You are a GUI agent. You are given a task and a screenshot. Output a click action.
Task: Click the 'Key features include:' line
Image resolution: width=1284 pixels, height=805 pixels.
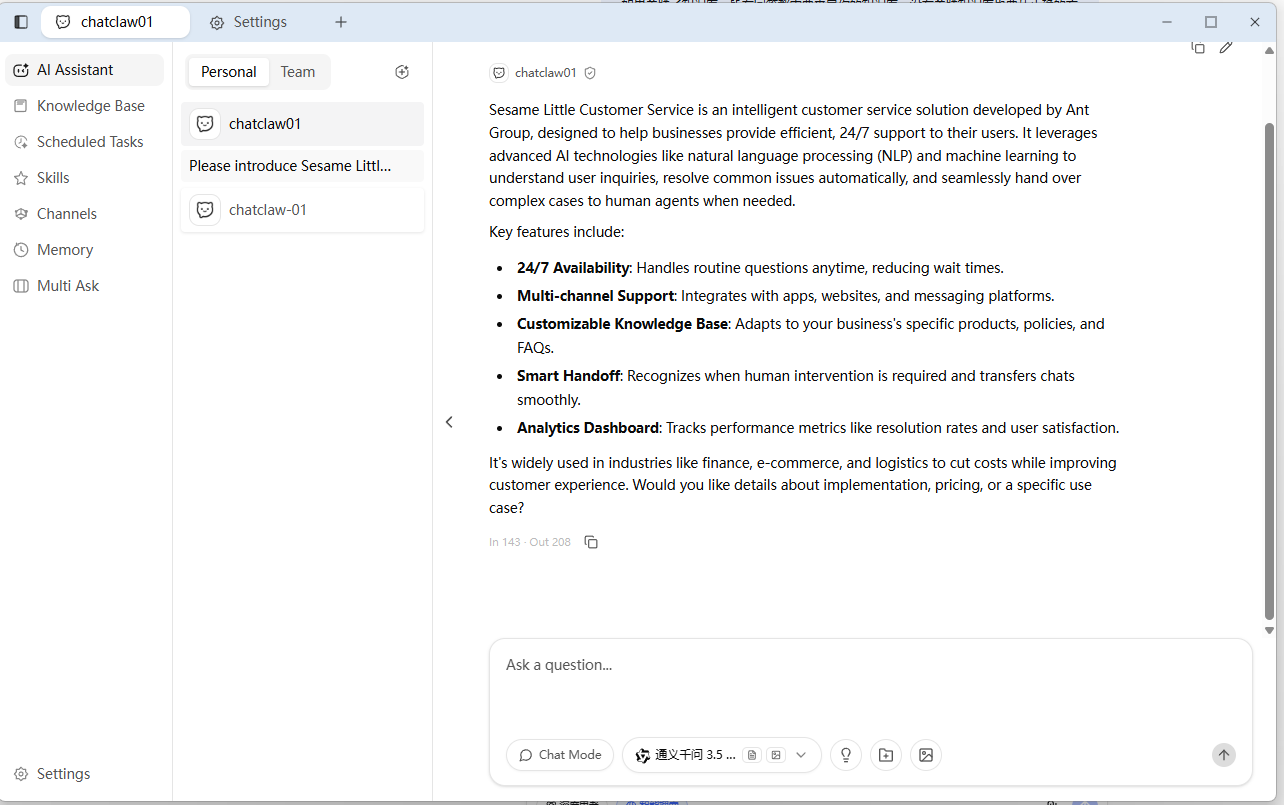[x=556, y=232]
